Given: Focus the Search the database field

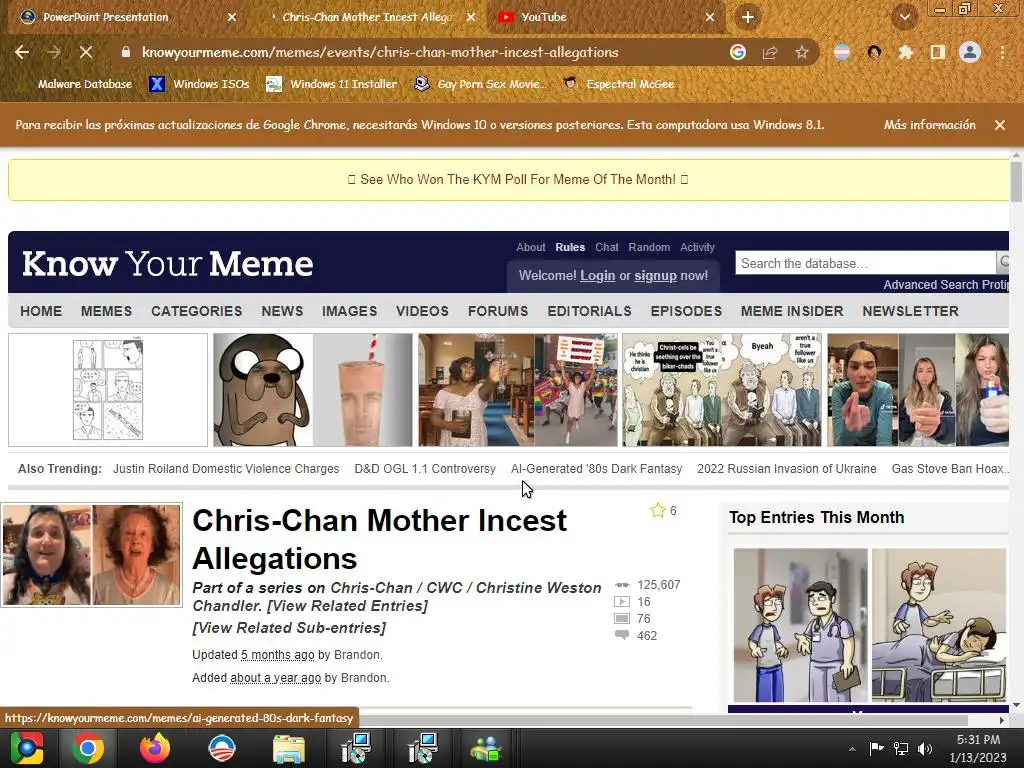Looking at the screenshot, I should 865,263.
